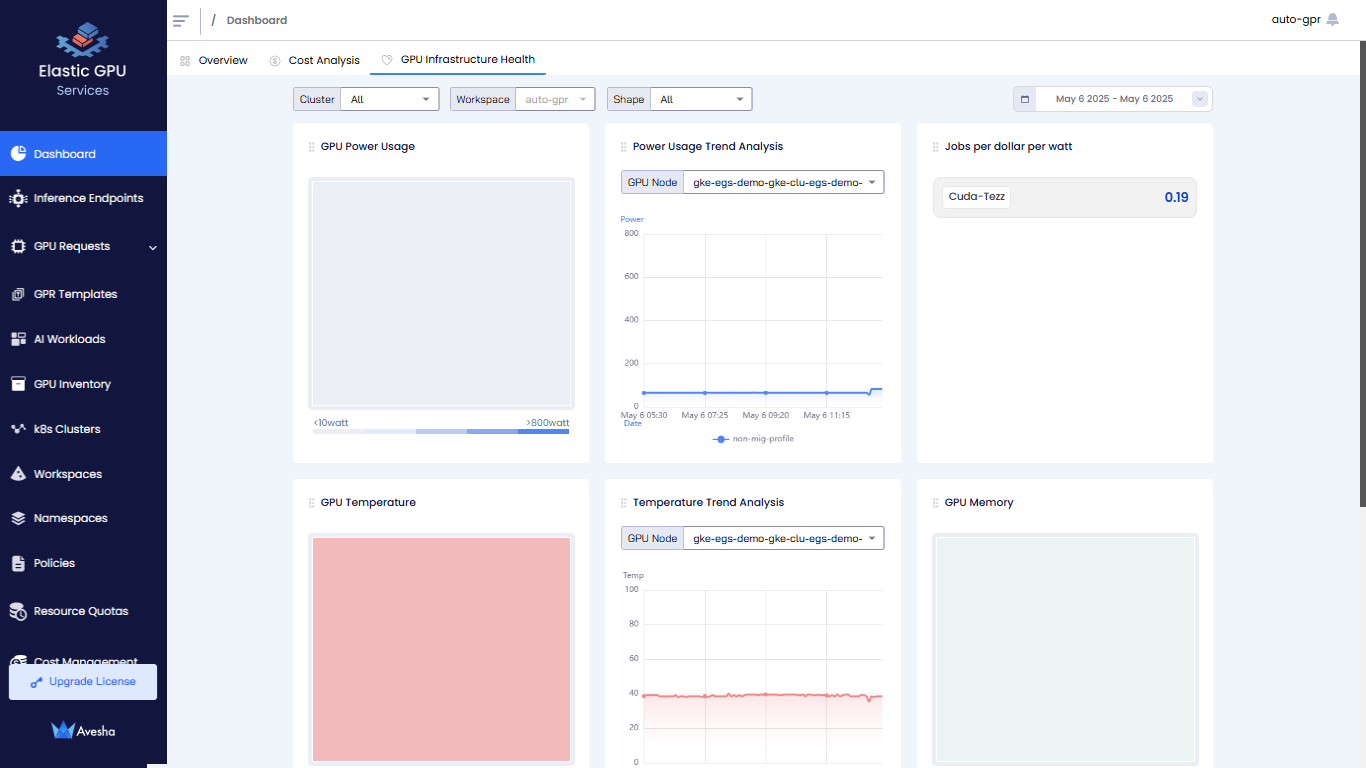Open the GPU Inventory sidebar item
Viewport: 1366px width, 768px height.
point(72,384)
